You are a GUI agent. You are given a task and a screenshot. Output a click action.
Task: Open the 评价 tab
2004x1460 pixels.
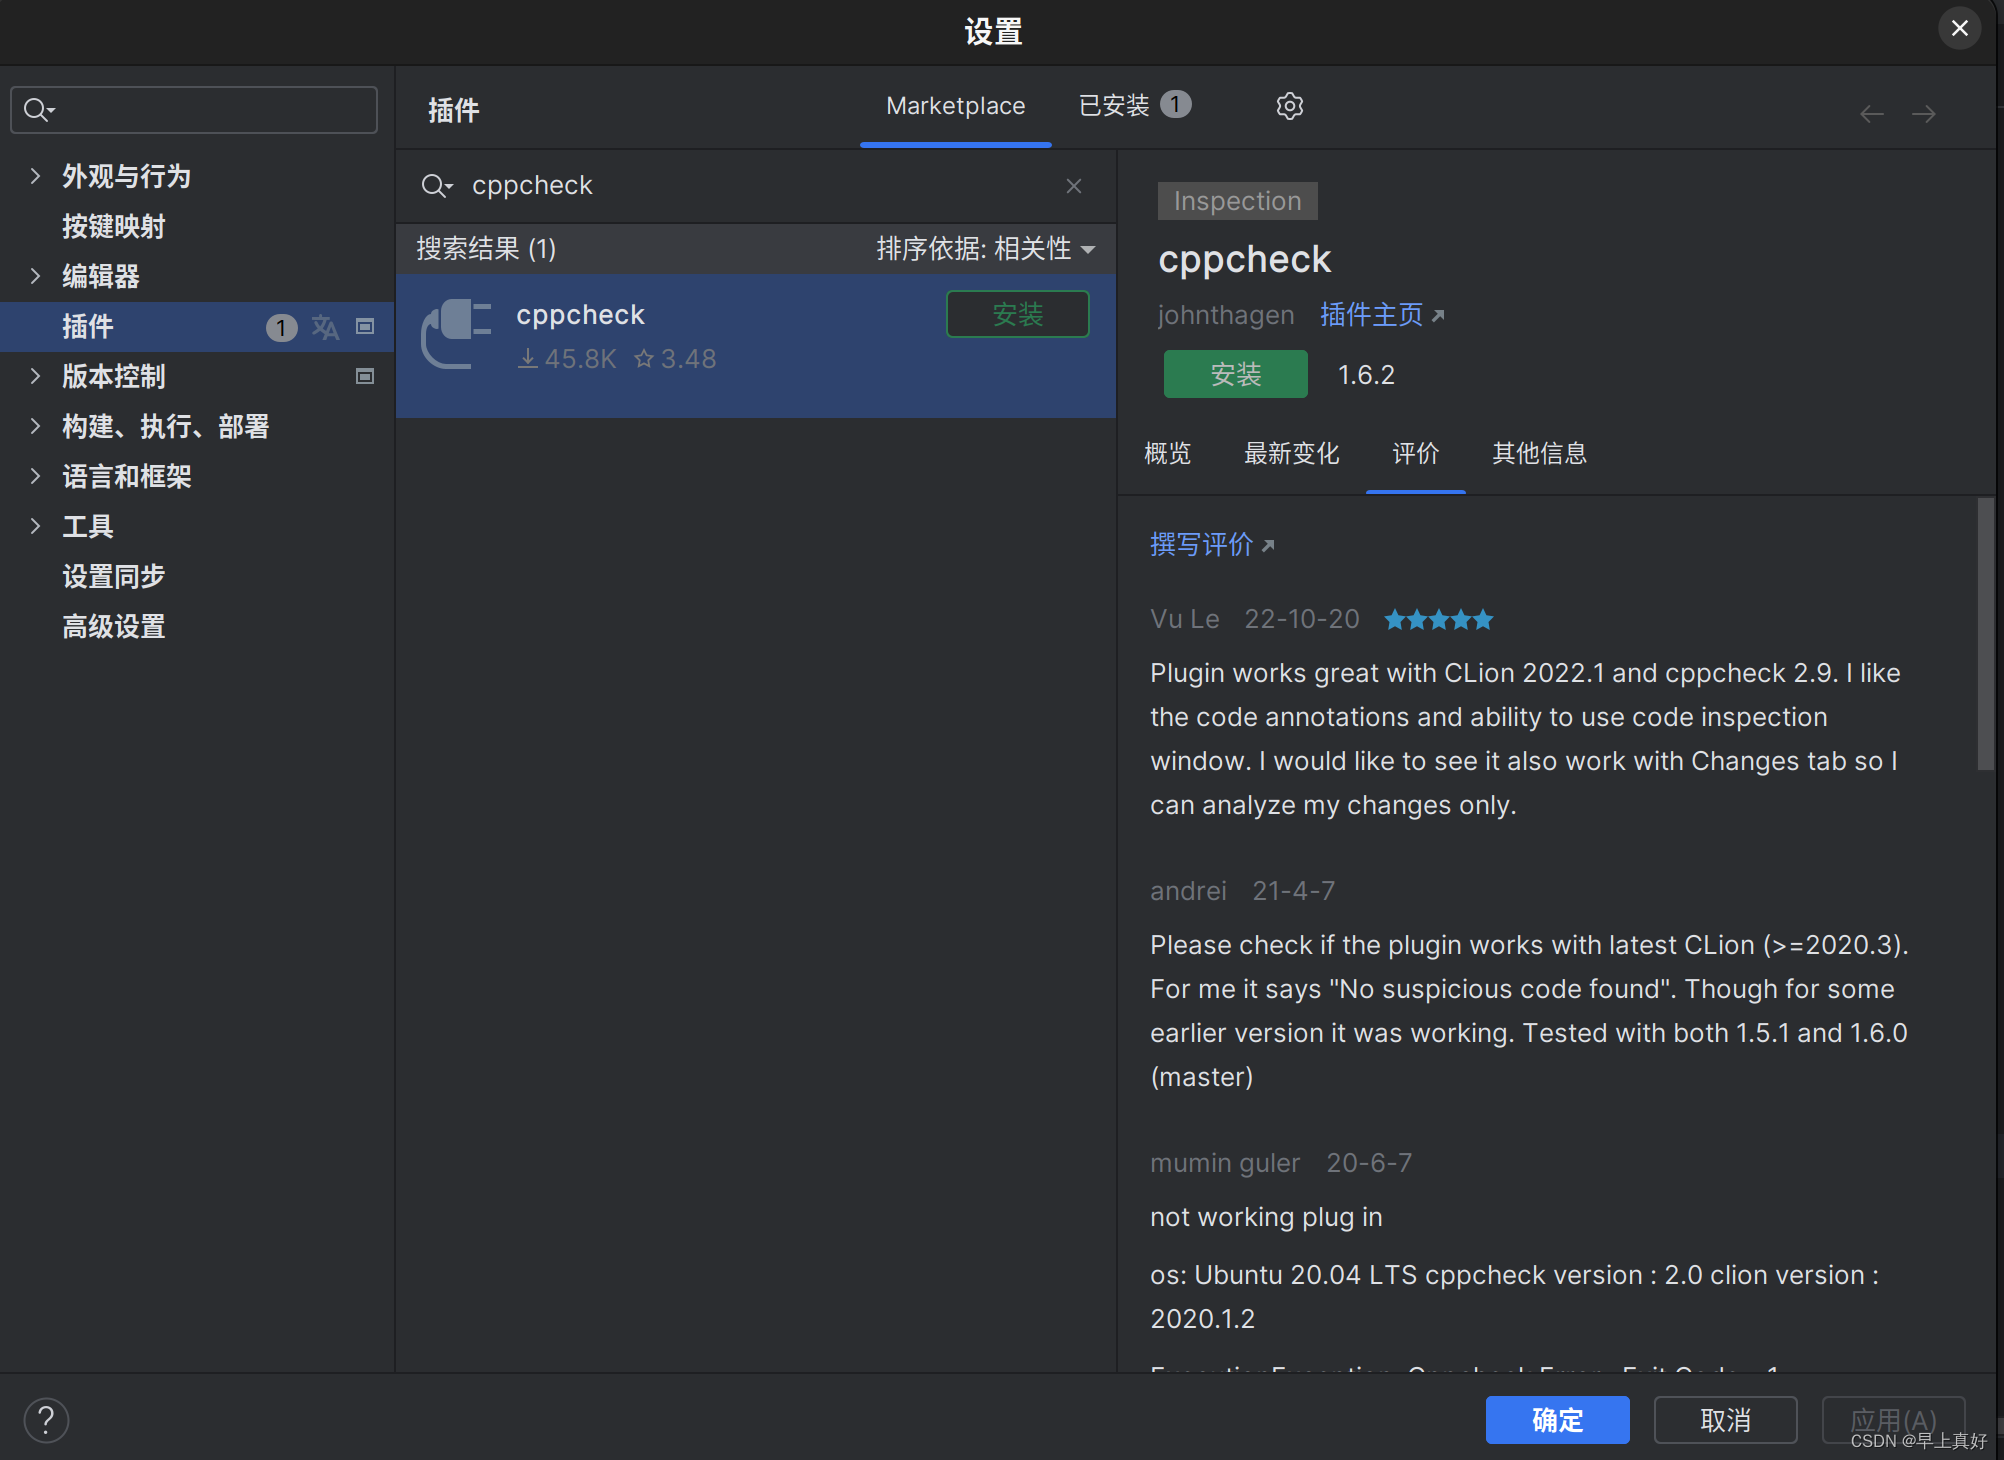point(1415,454)
